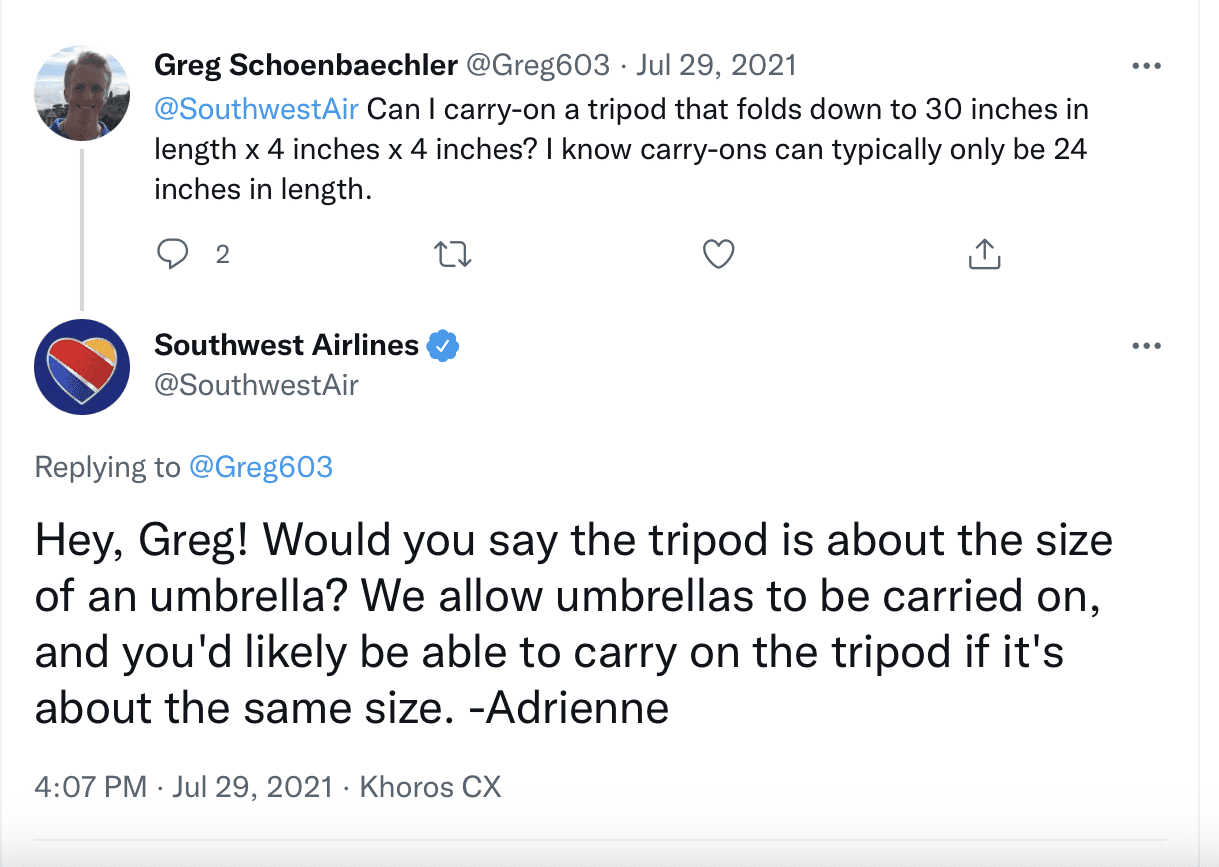Open the 4:07 PM · Jul 29, 2021 timestamp

[183, 787]
